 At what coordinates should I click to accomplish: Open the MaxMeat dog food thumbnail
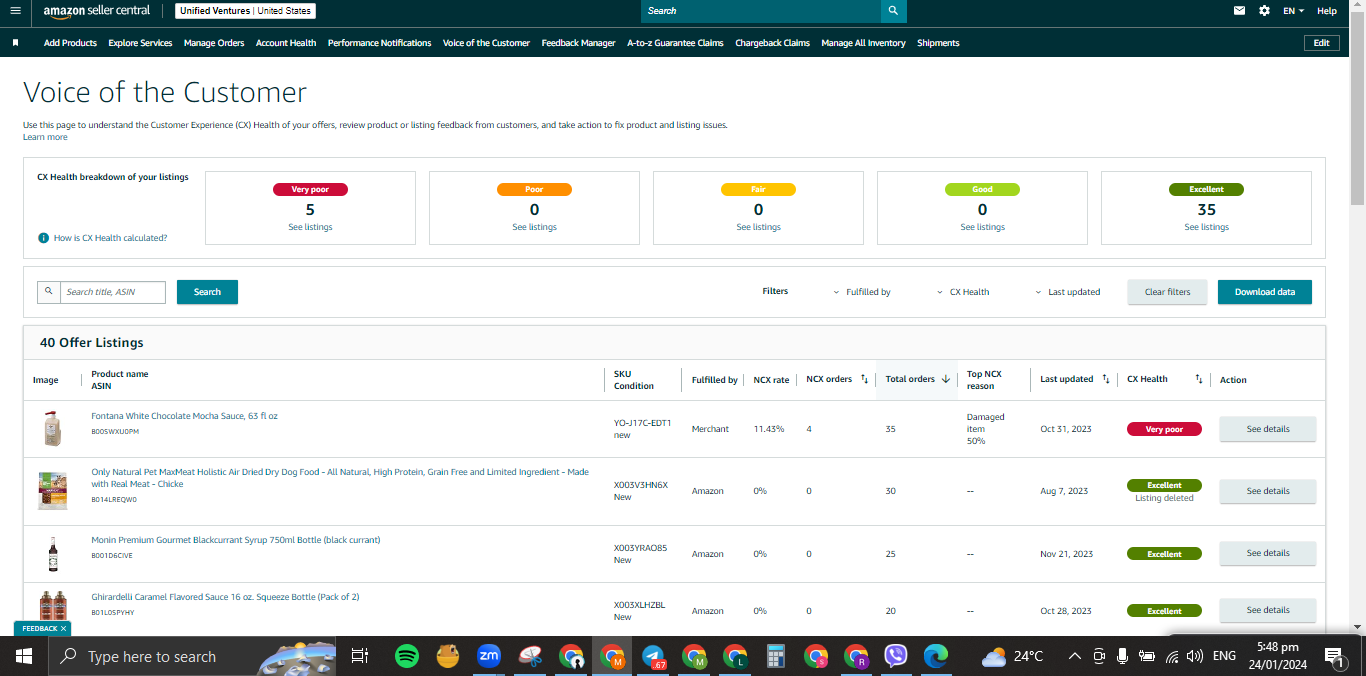(53, 491)
